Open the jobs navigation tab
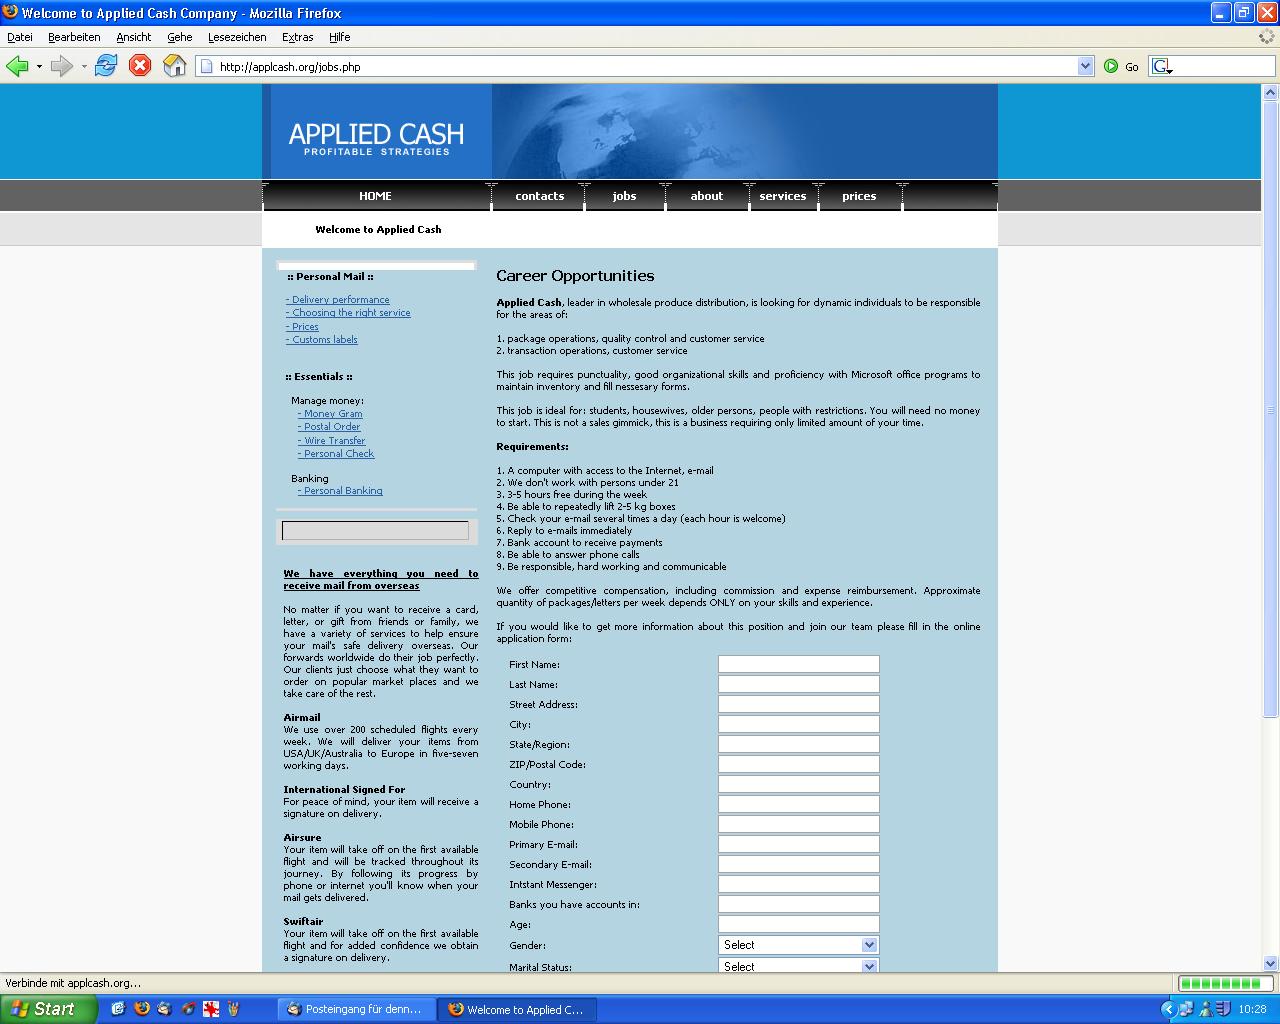This screenshot has width=1280, height=1024. (624, 196)
